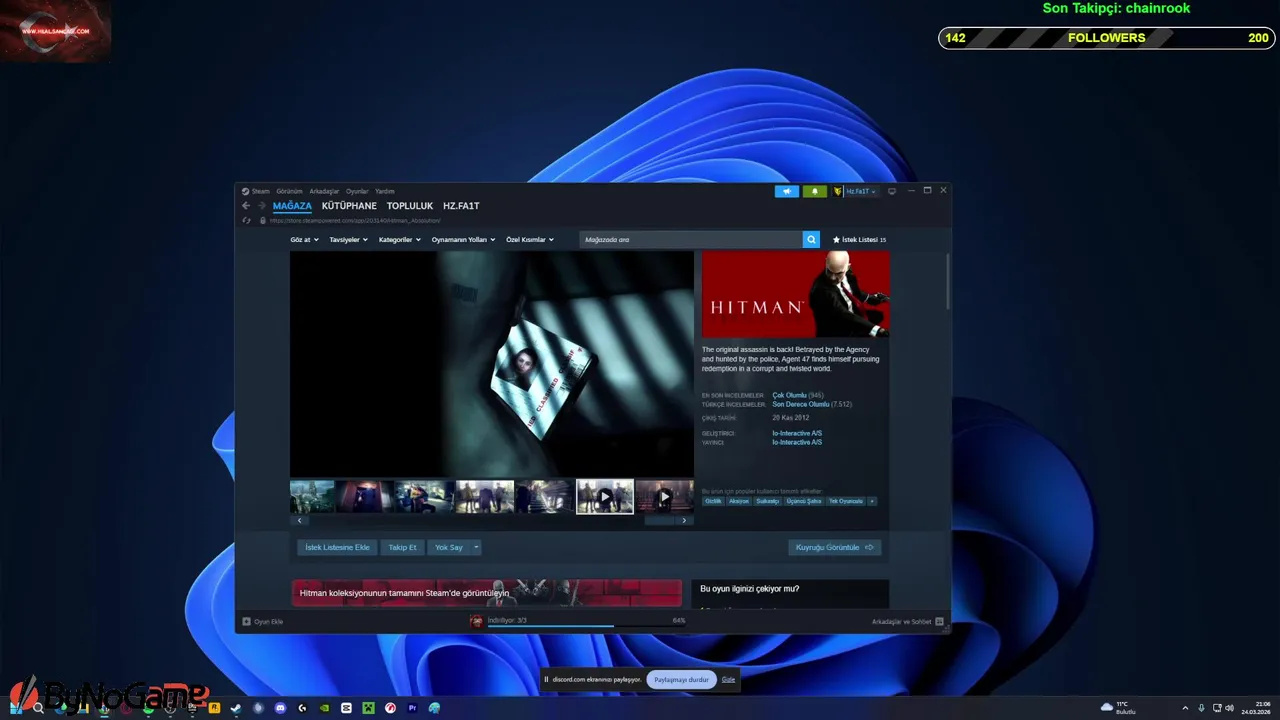Open the Io-Interactive A/S developer link

click(797, 433)
